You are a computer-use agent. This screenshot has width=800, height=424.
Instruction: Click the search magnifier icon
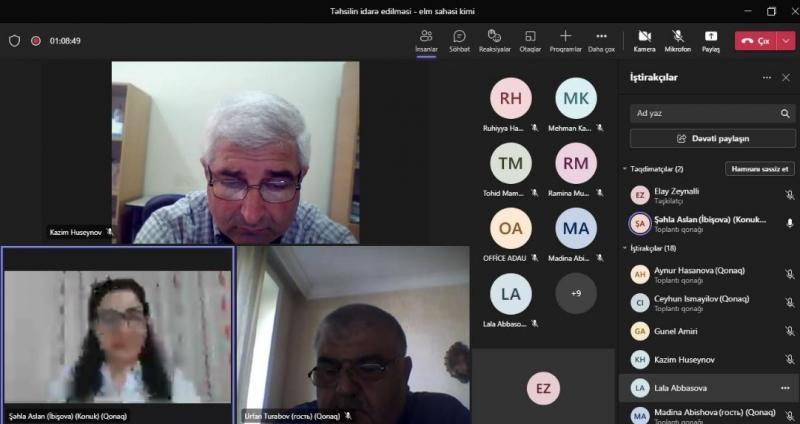785,113
